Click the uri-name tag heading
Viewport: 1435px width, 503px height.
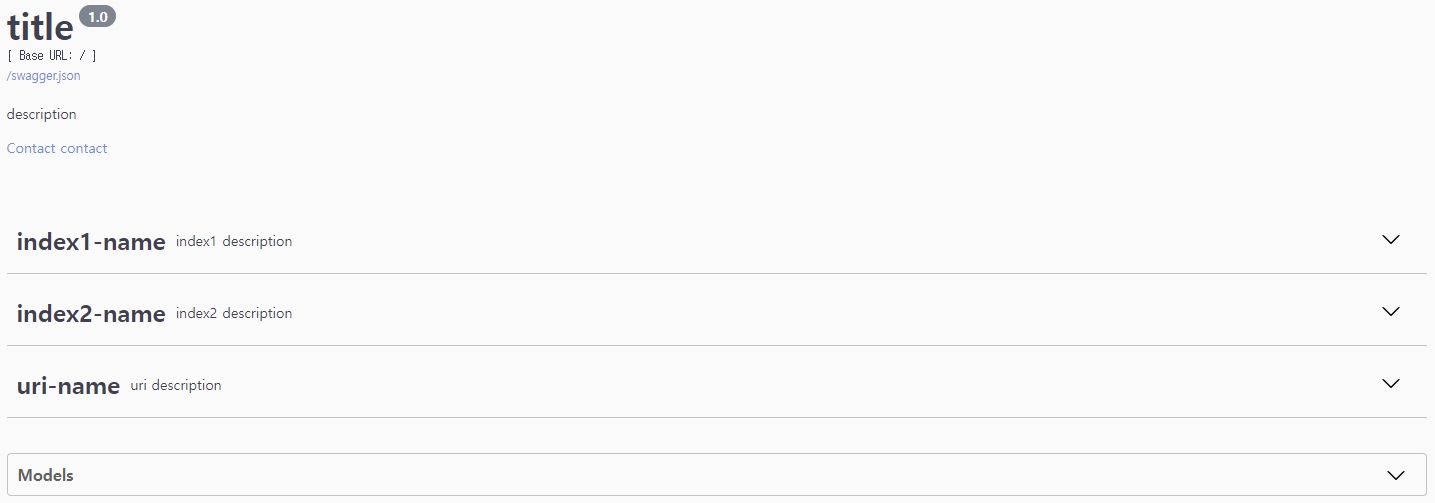68,386
